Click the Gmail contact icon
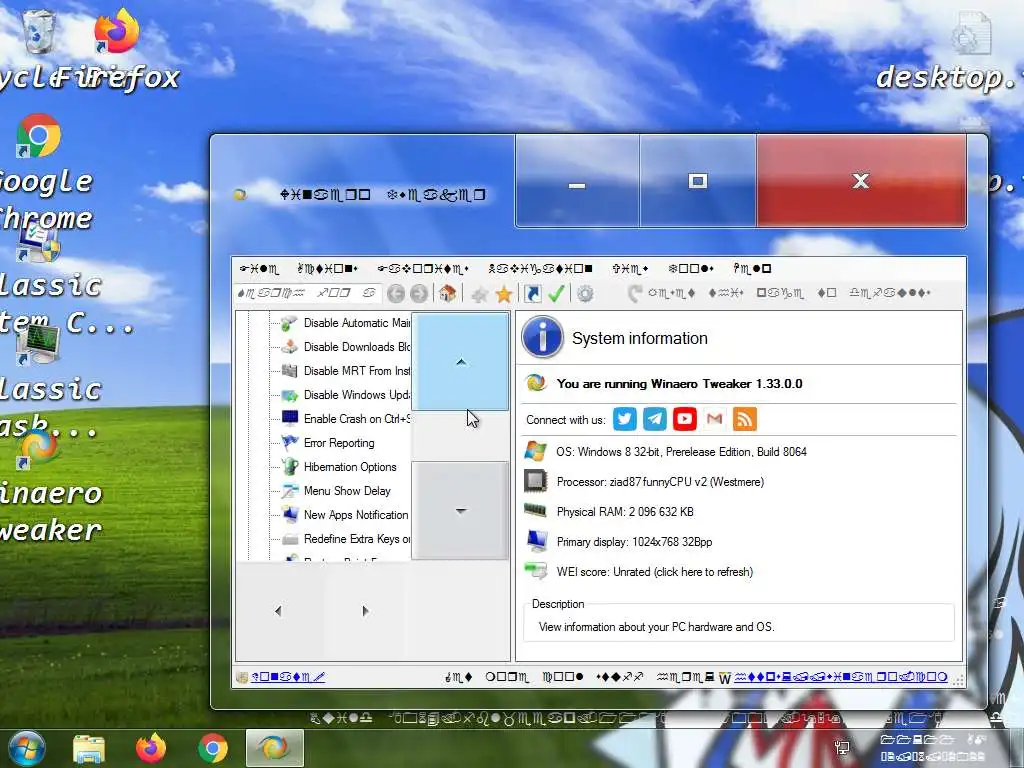This screenshot has width=1024, height=768. tap(714, 419)
